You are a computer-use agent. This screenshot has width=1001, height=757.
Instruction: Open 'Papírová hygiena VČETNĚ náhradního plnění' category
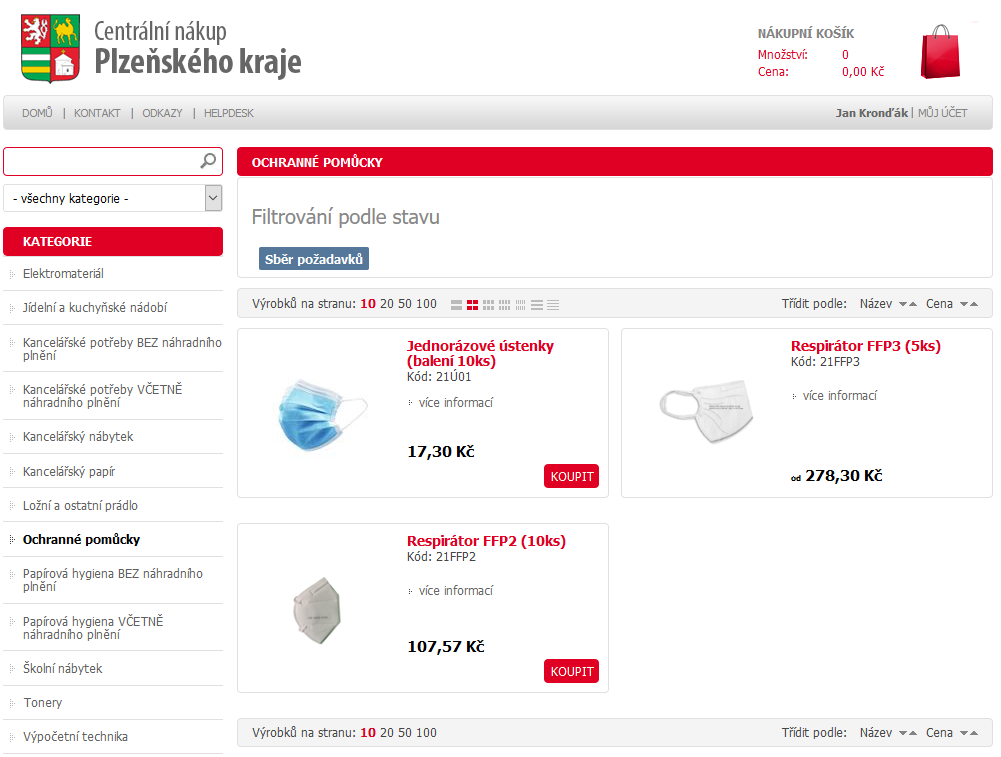click(93, 627)
